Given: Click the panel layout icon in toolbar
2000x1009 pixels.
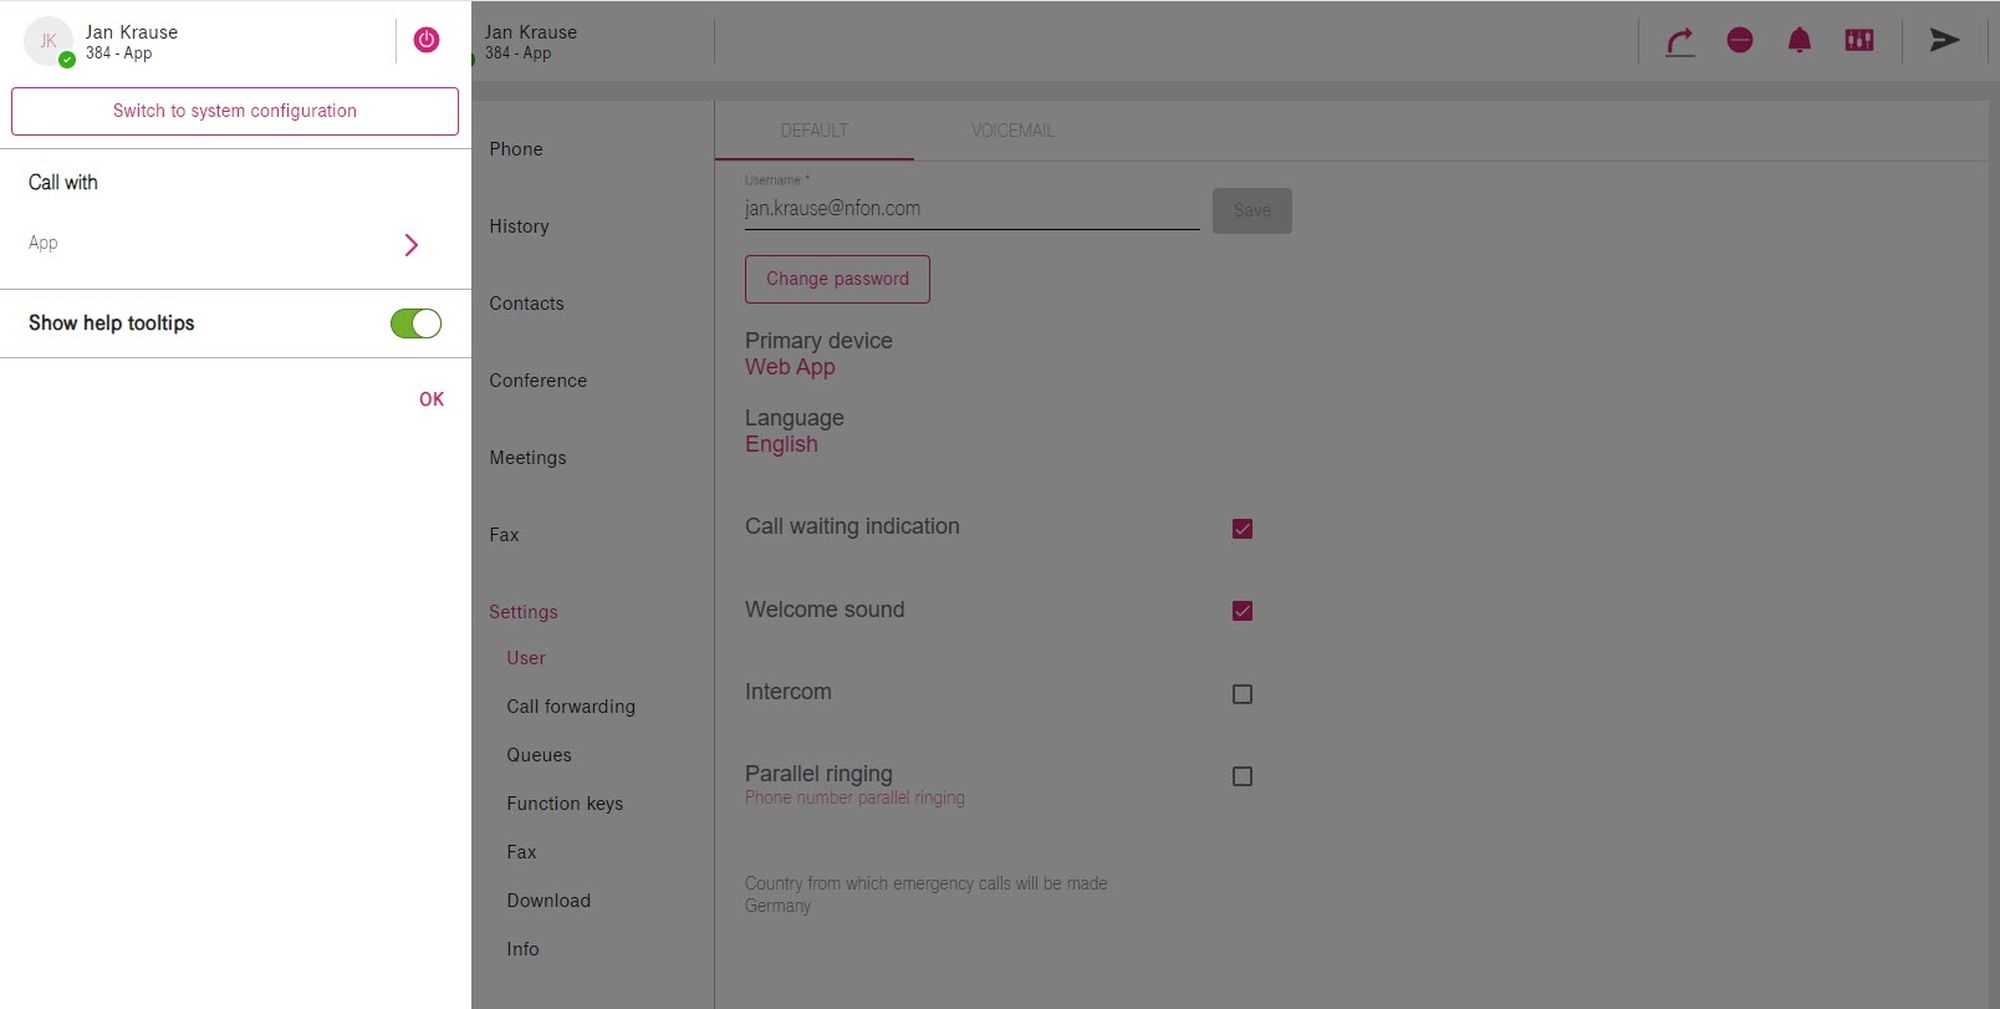Looking at the screenshot, I should [x=1859, y=40].
